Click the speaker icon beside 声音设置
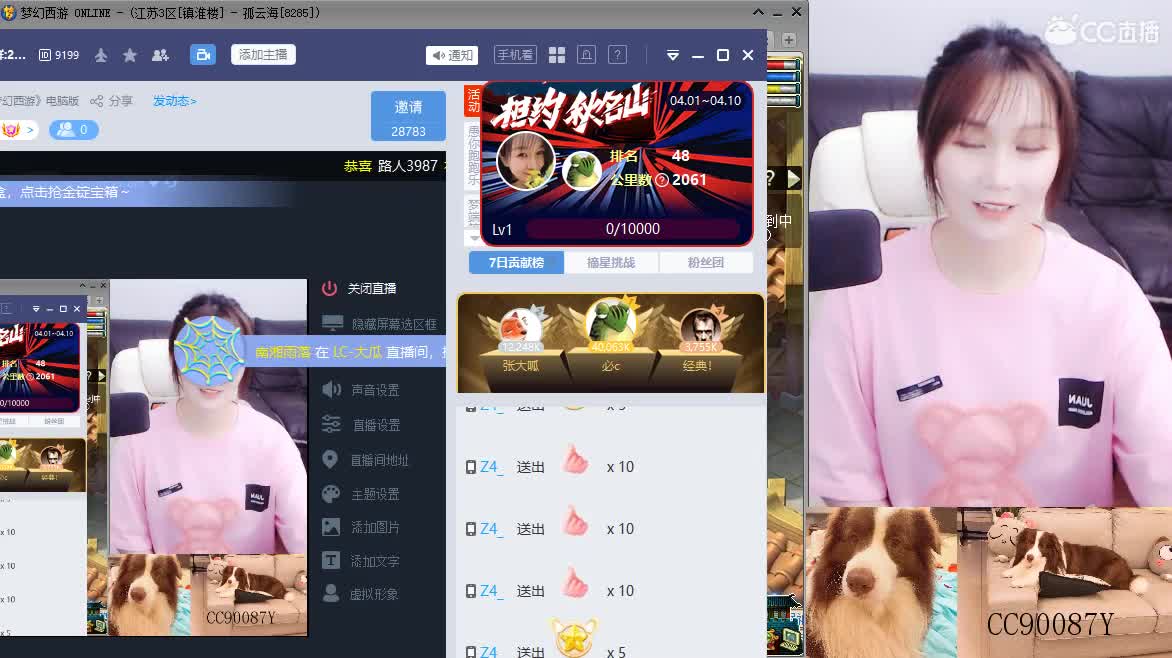This screenshot has width=1172, height=658. pyautogui.click(x=331, y=389)
